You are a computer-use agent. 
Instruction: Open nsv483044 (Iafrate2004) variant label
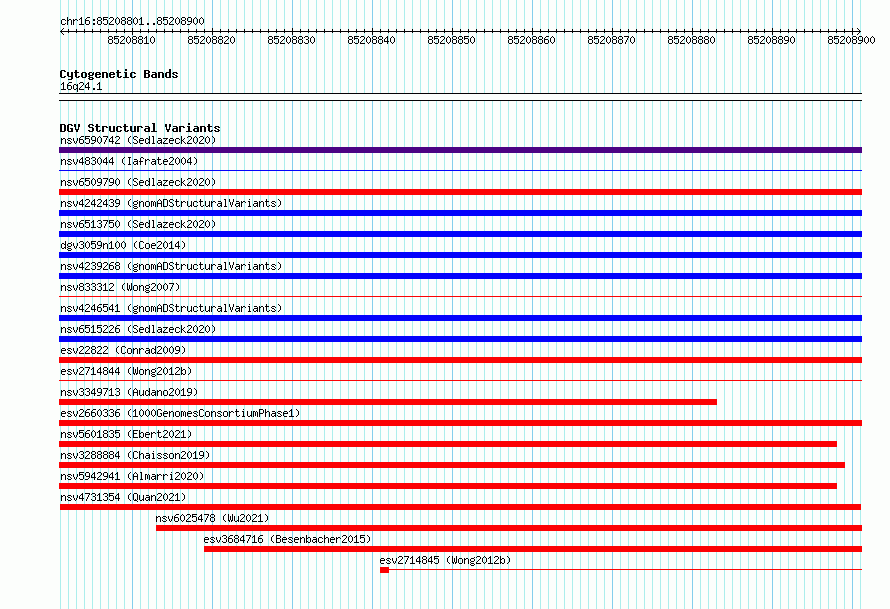click(129, 161)
